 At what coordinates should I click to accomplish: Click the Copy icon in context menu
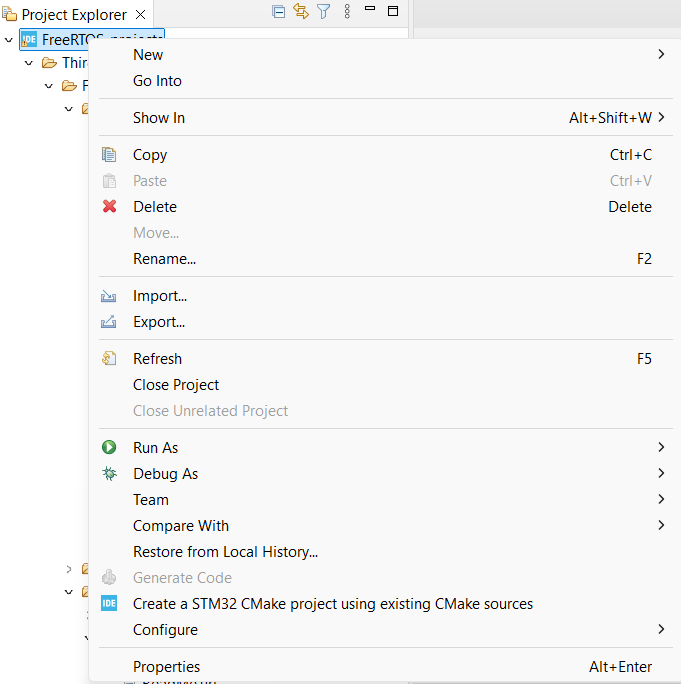coord(110,155)
